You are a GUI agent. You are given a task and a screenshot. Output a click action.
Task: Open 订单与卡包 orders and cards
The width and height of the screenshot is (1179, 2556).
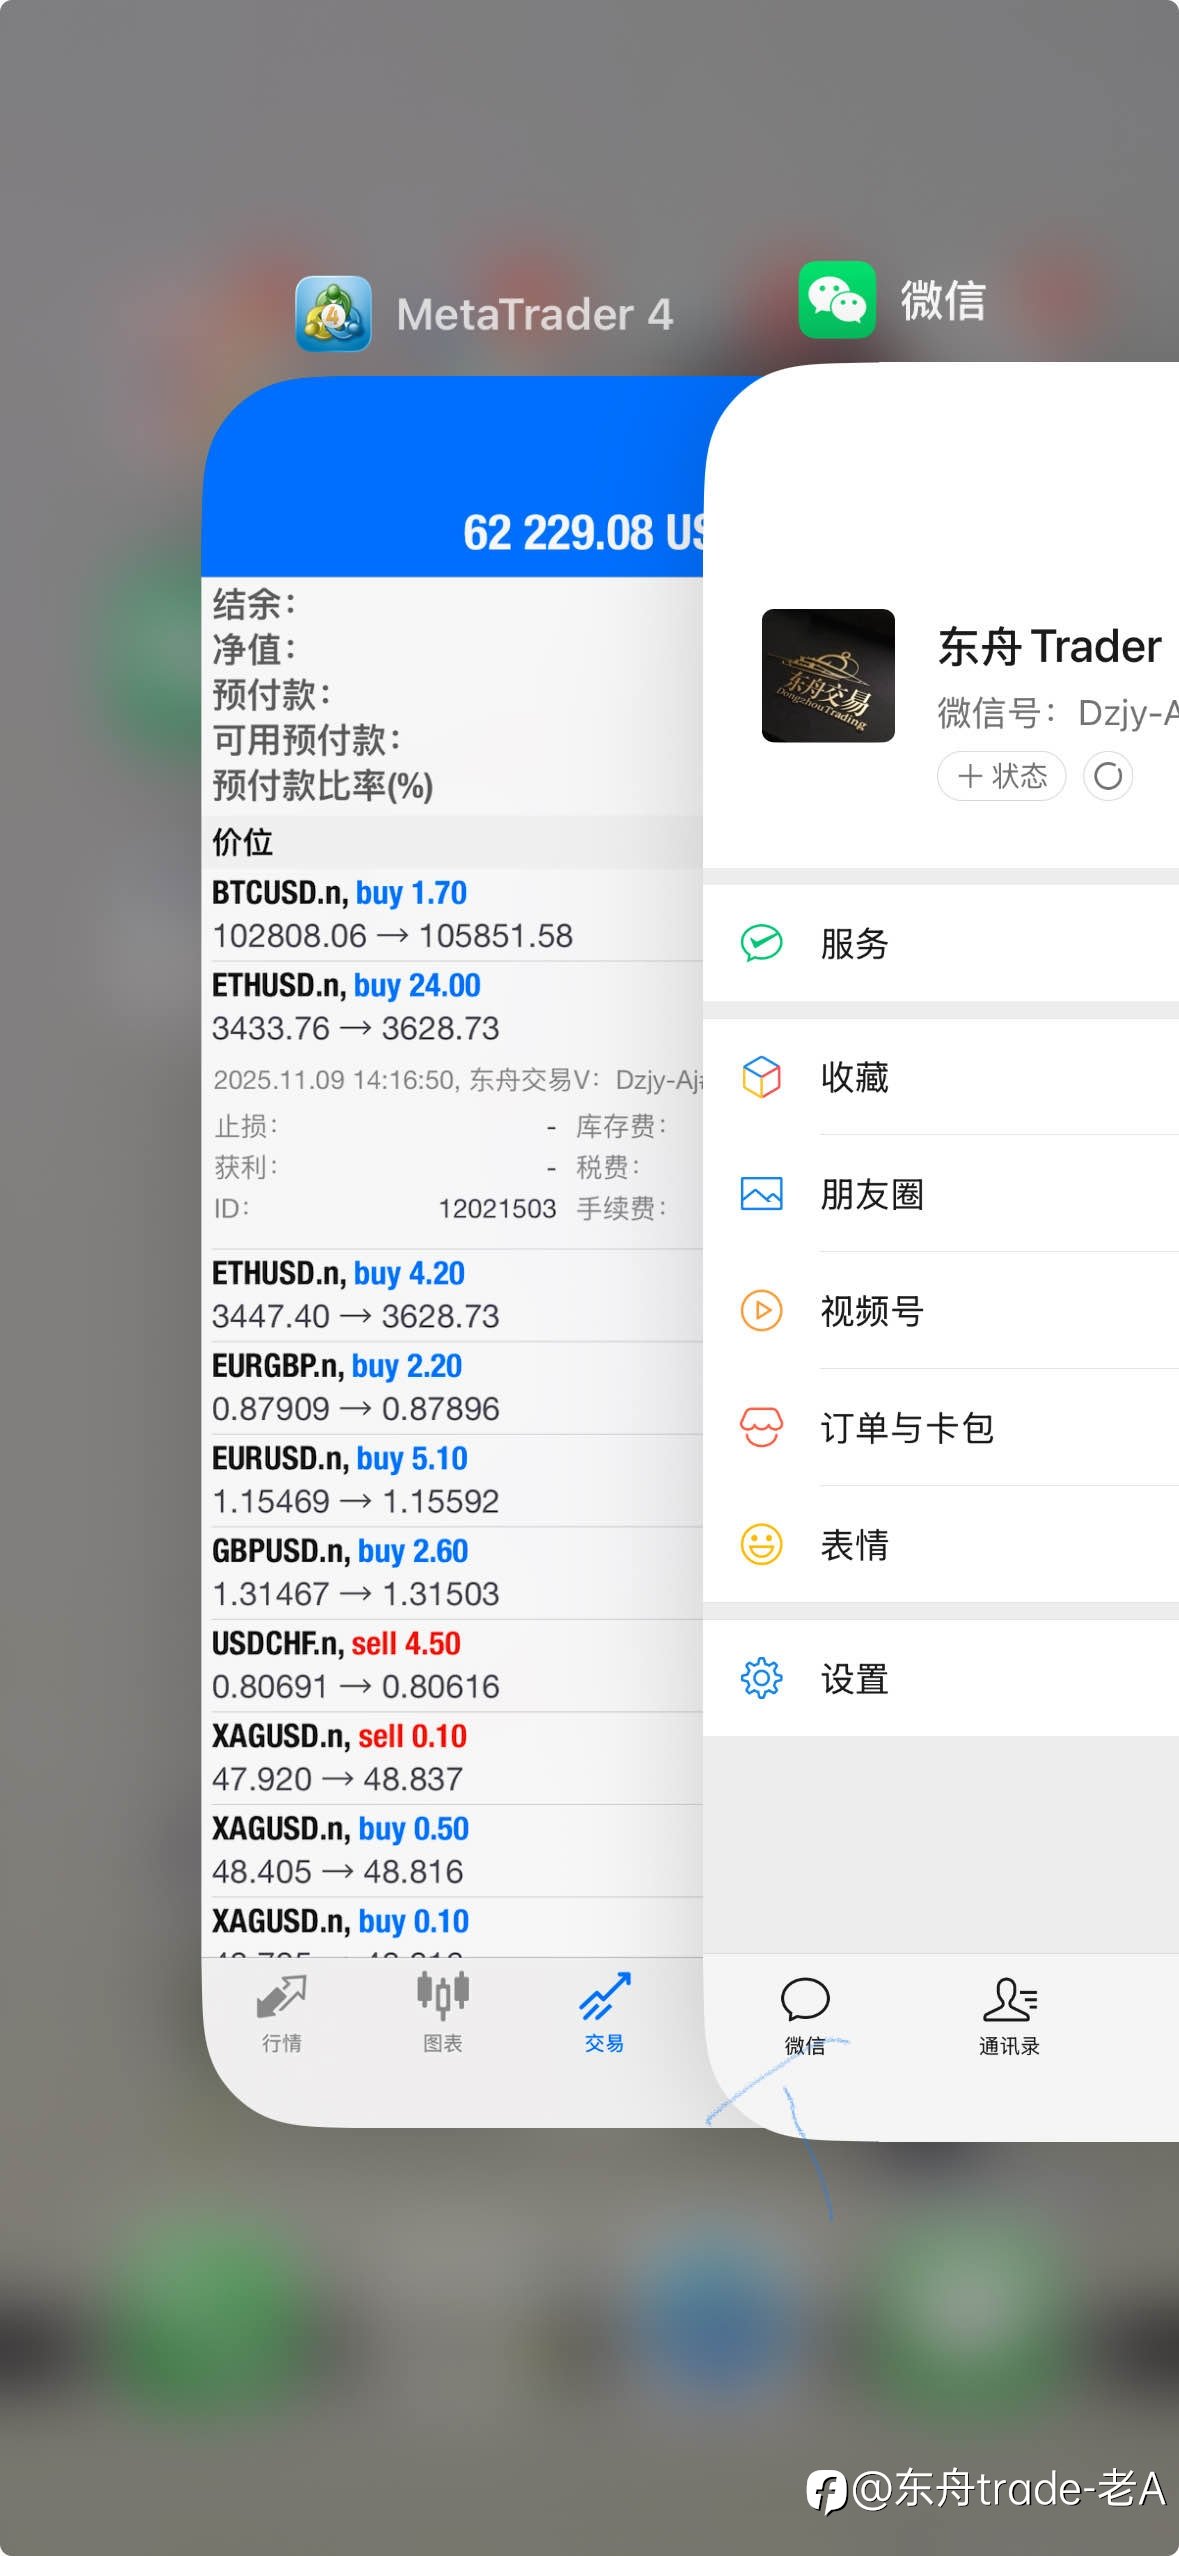[x=941, y=1428]
